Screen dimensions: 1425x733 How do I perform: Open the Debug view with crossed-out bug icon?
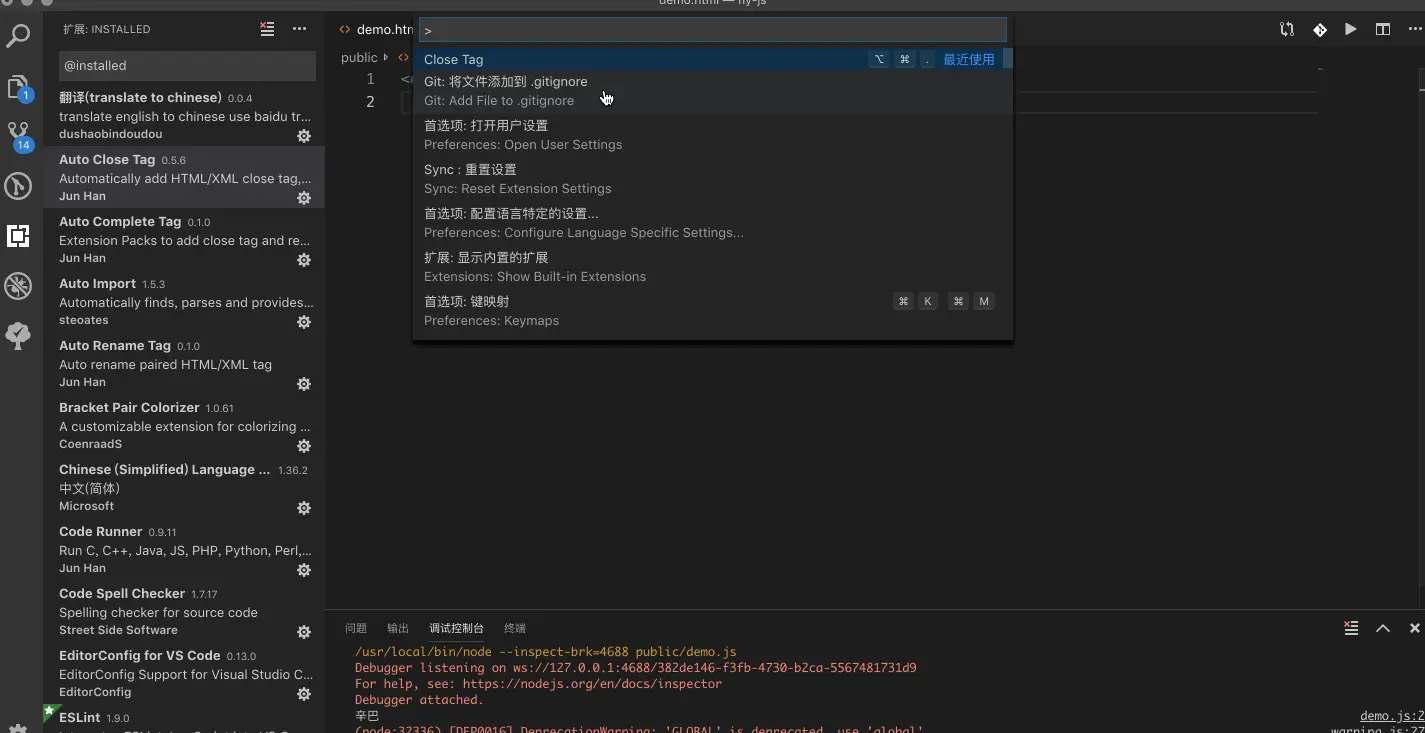tap(18, 286)
